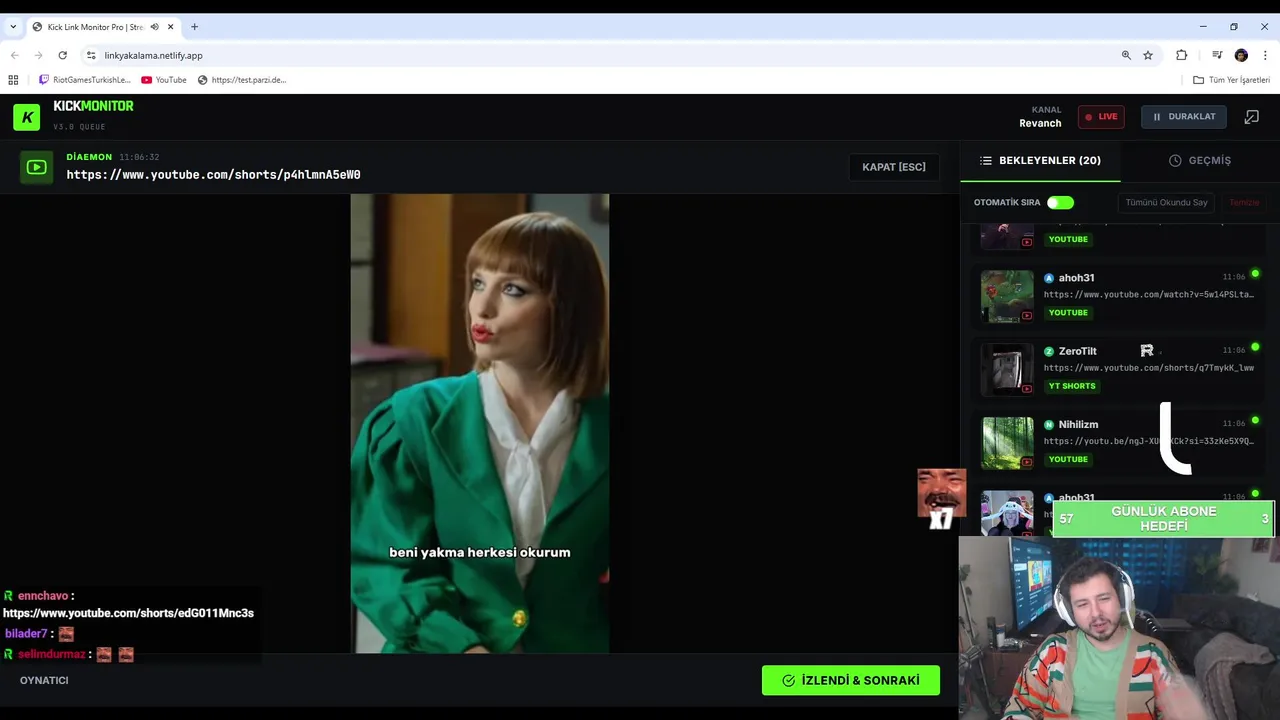Viewport: 1280px width, 720px height.
Task: Open the tab search dropdown arrow
Action: [13, 27]
